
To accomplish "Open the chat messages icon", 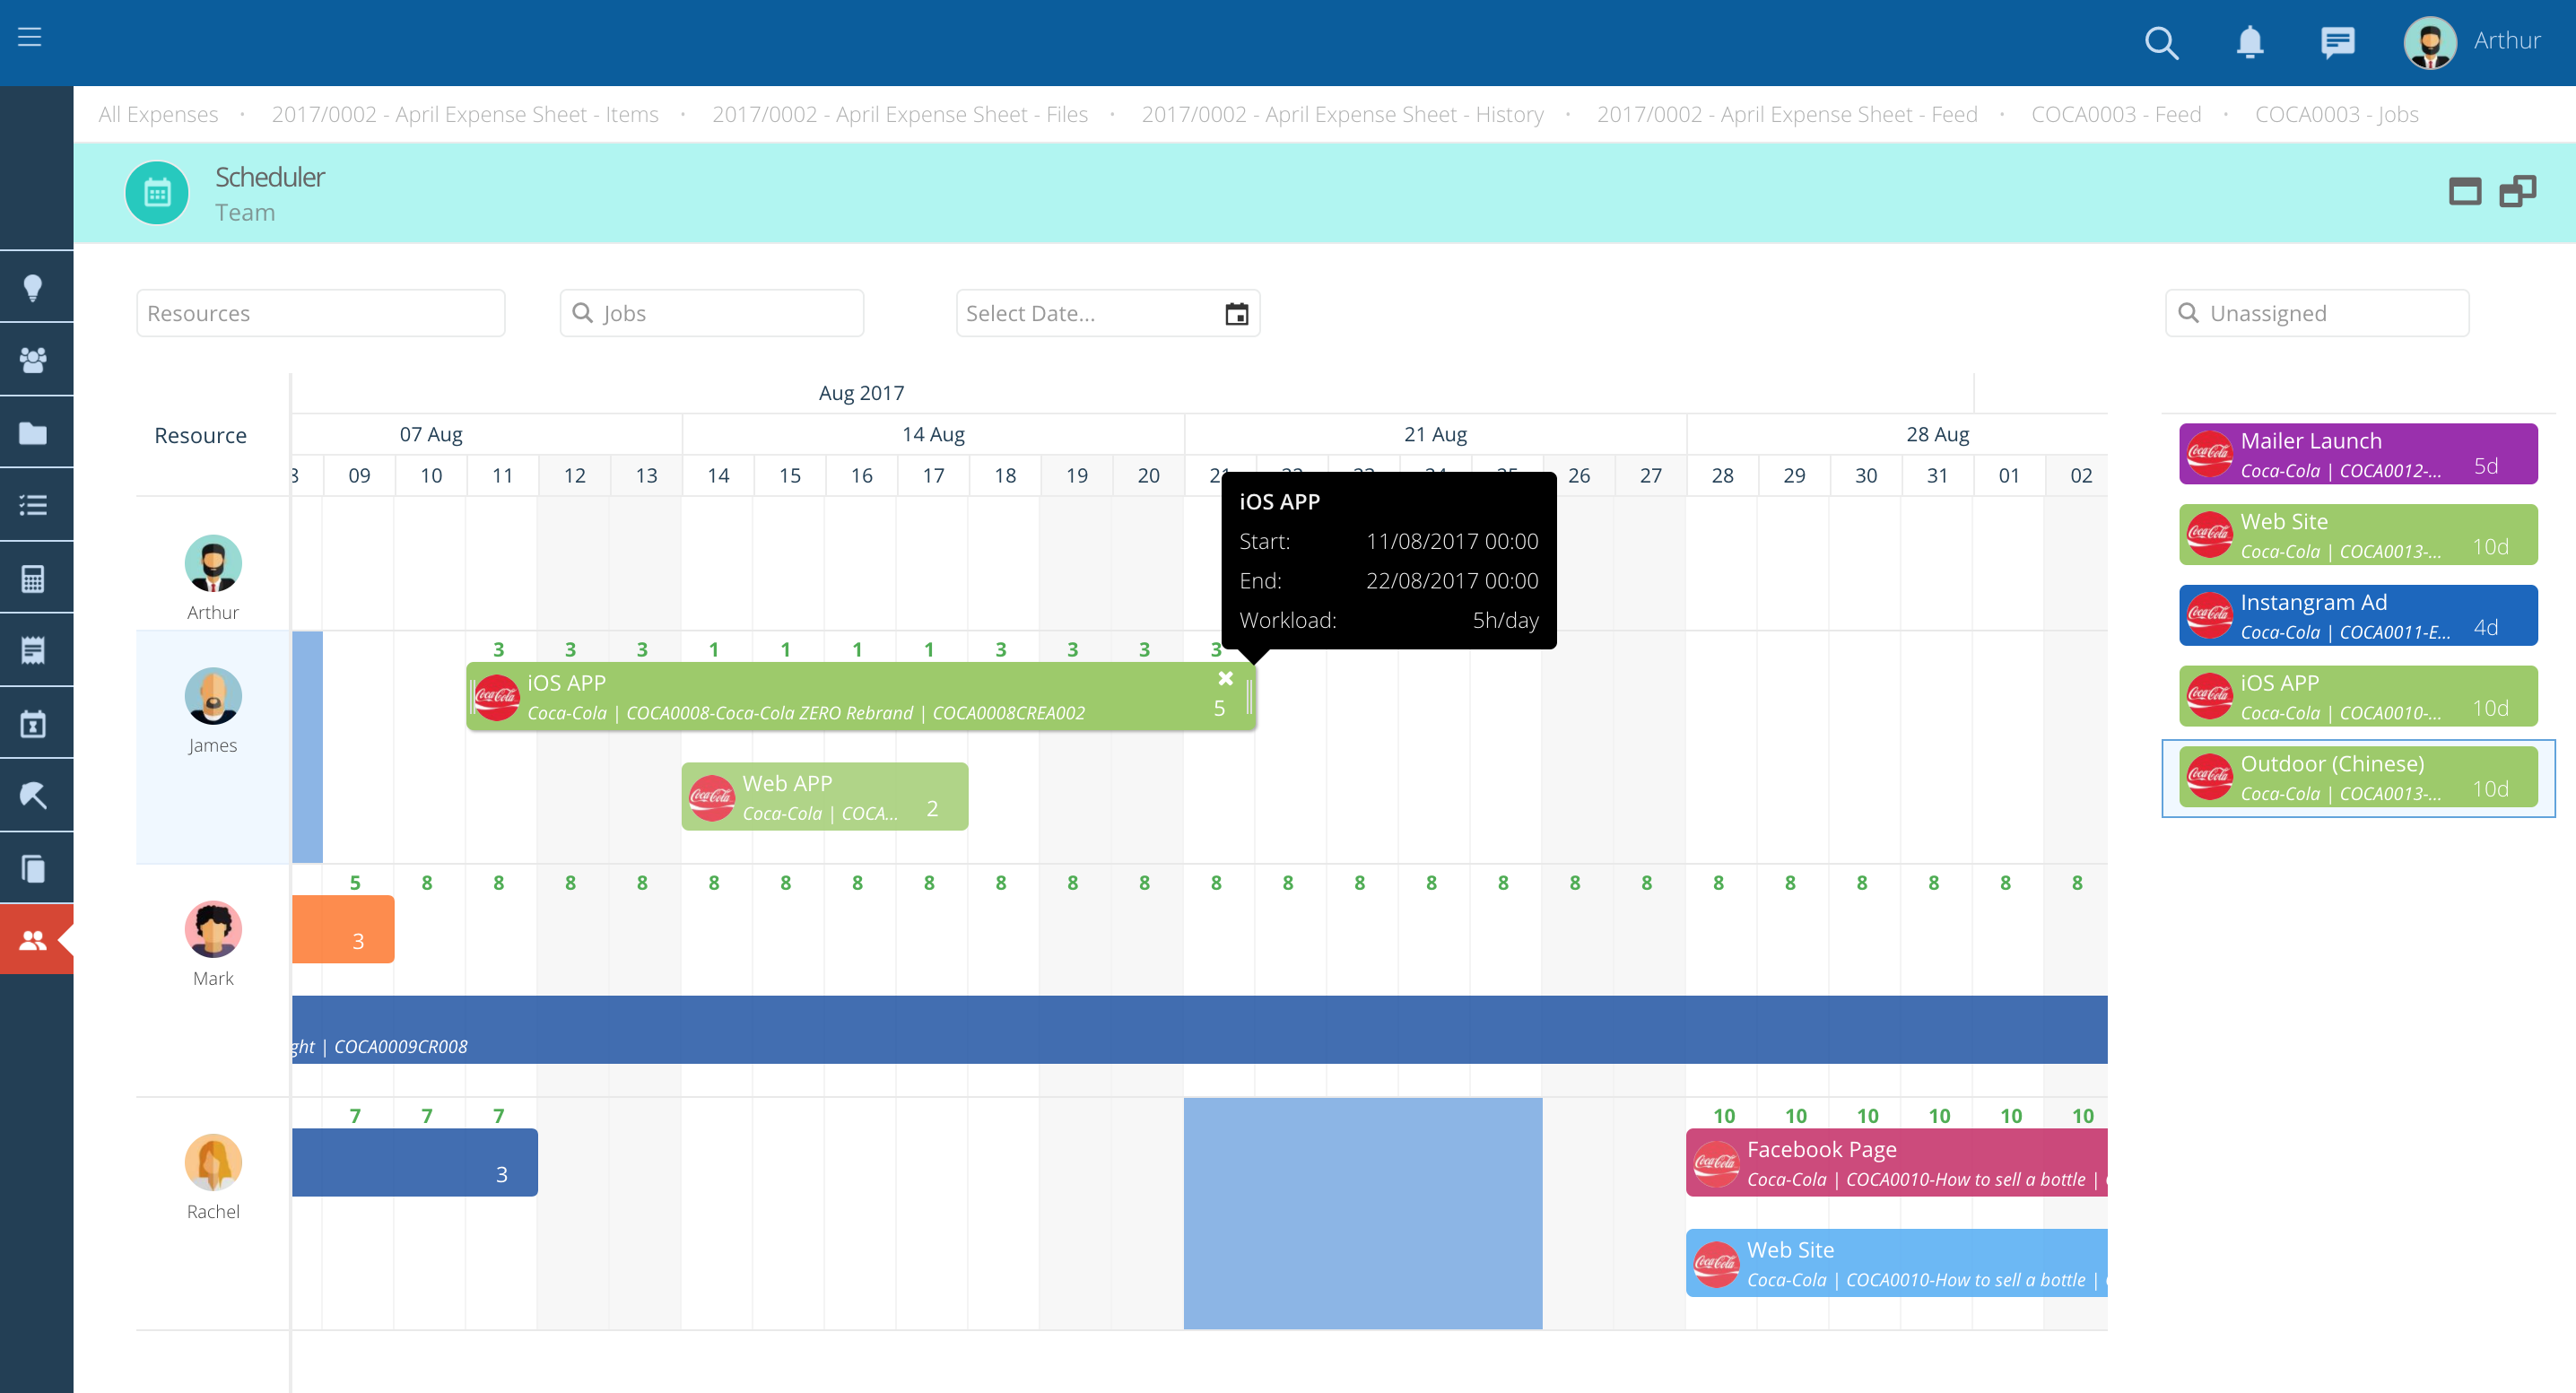I will pos(2337,42).
